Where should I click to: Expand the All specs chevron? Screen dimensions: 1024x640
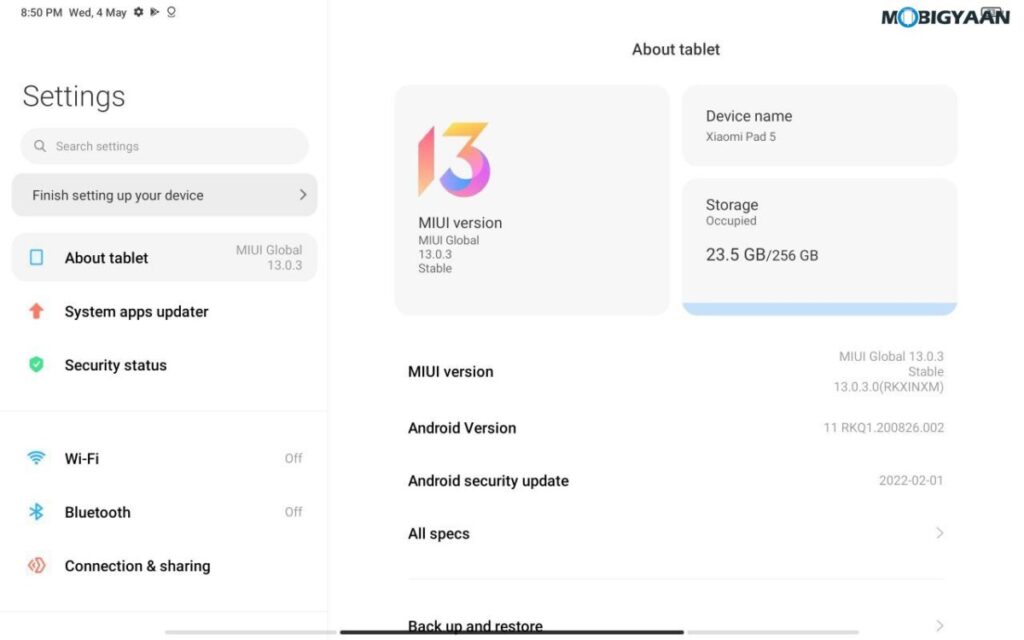click(x=939, y=533)
